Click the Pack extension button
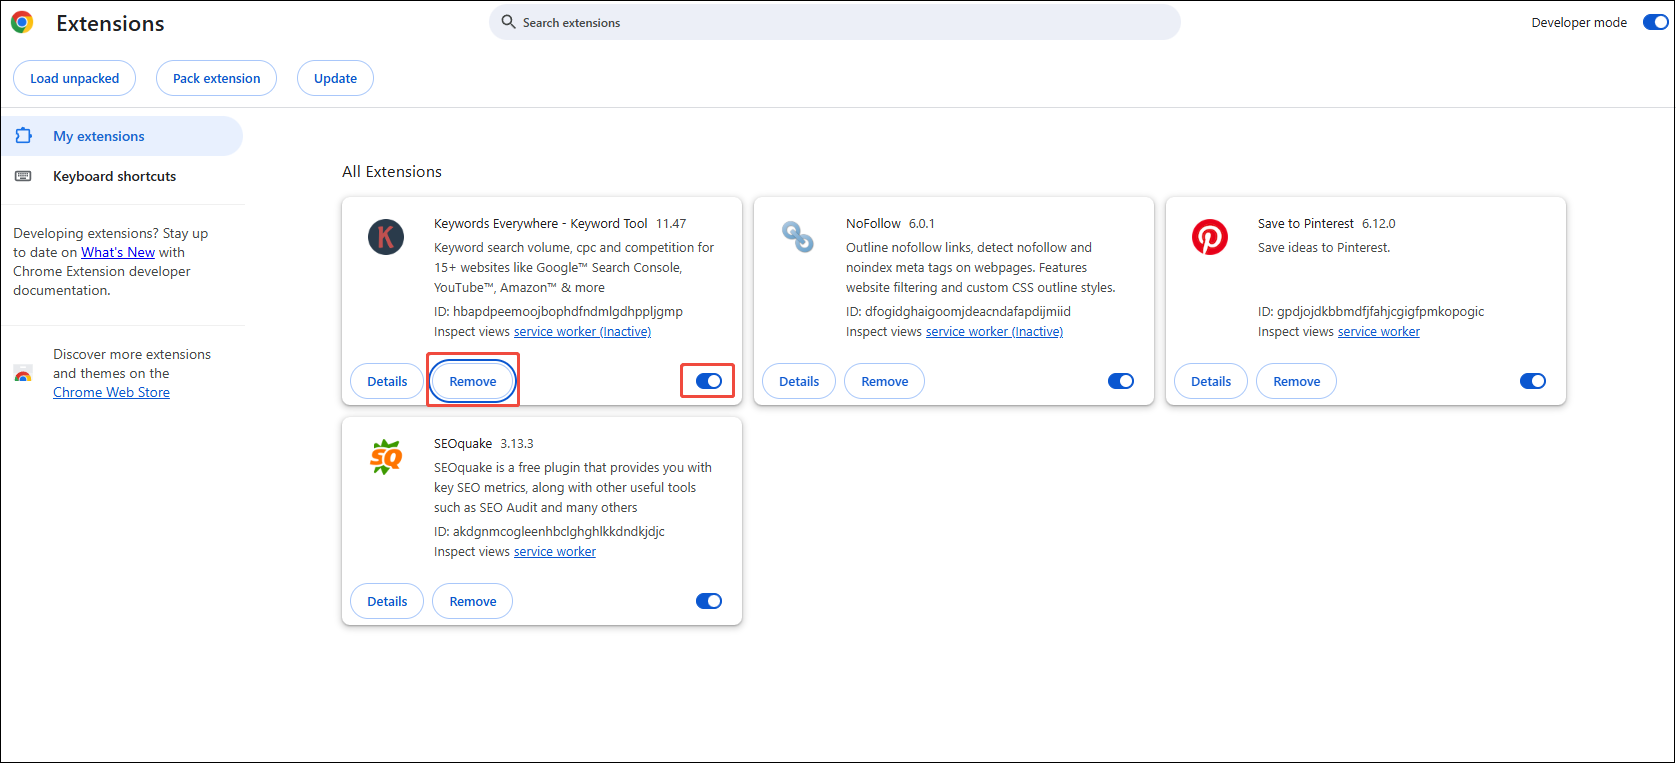1676x763 pixels. tap(216, 78)
